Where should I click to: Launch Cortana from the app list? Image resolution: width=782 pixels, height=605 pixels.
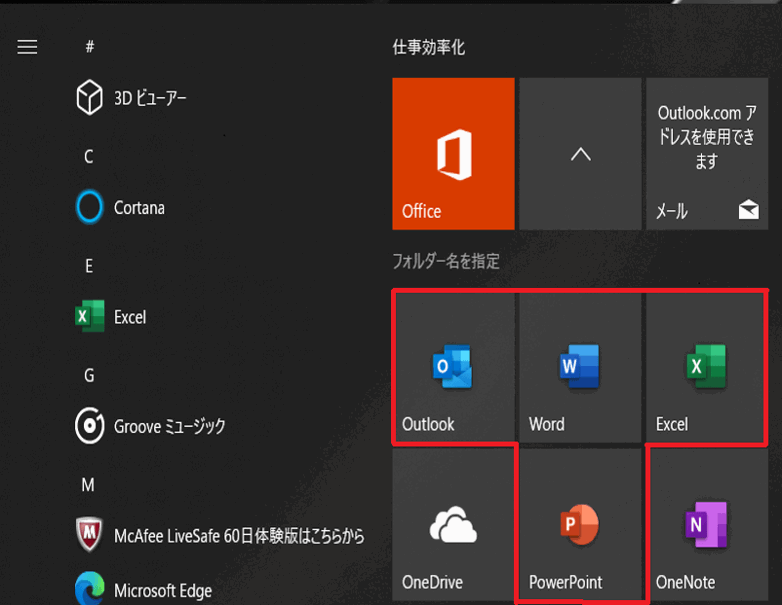(x=120, y=207)
